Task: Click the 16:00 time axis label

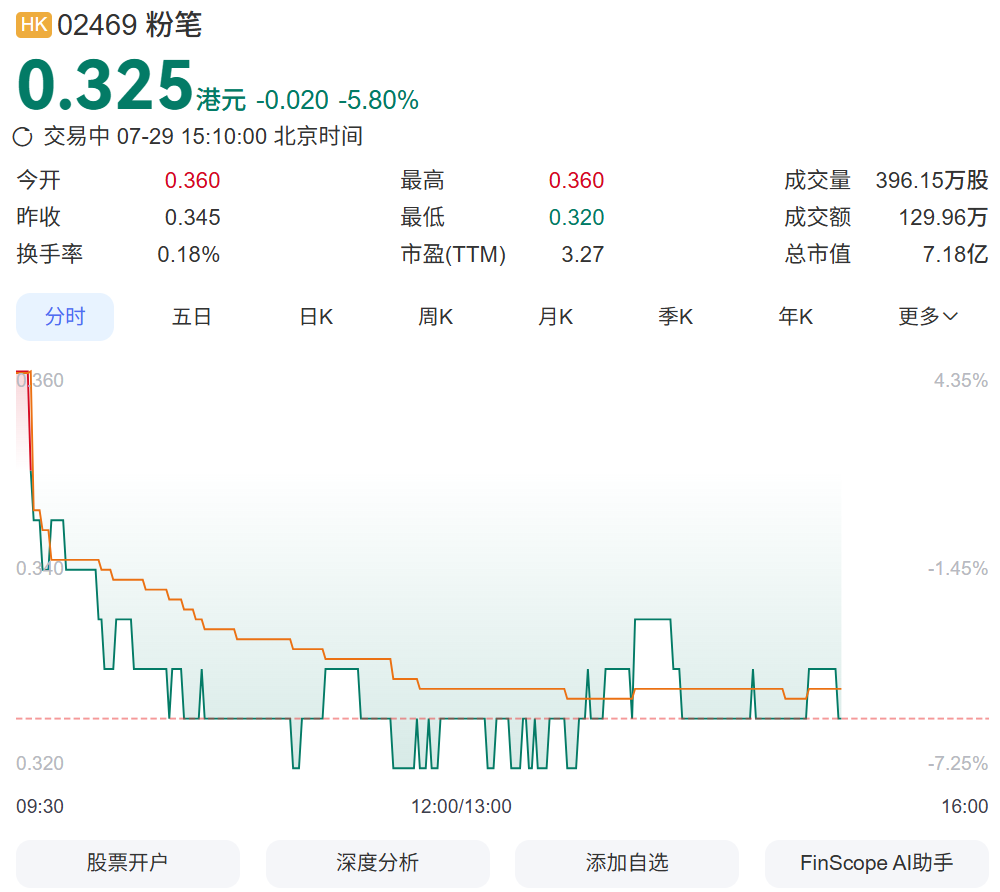Action: click(965, 807)
